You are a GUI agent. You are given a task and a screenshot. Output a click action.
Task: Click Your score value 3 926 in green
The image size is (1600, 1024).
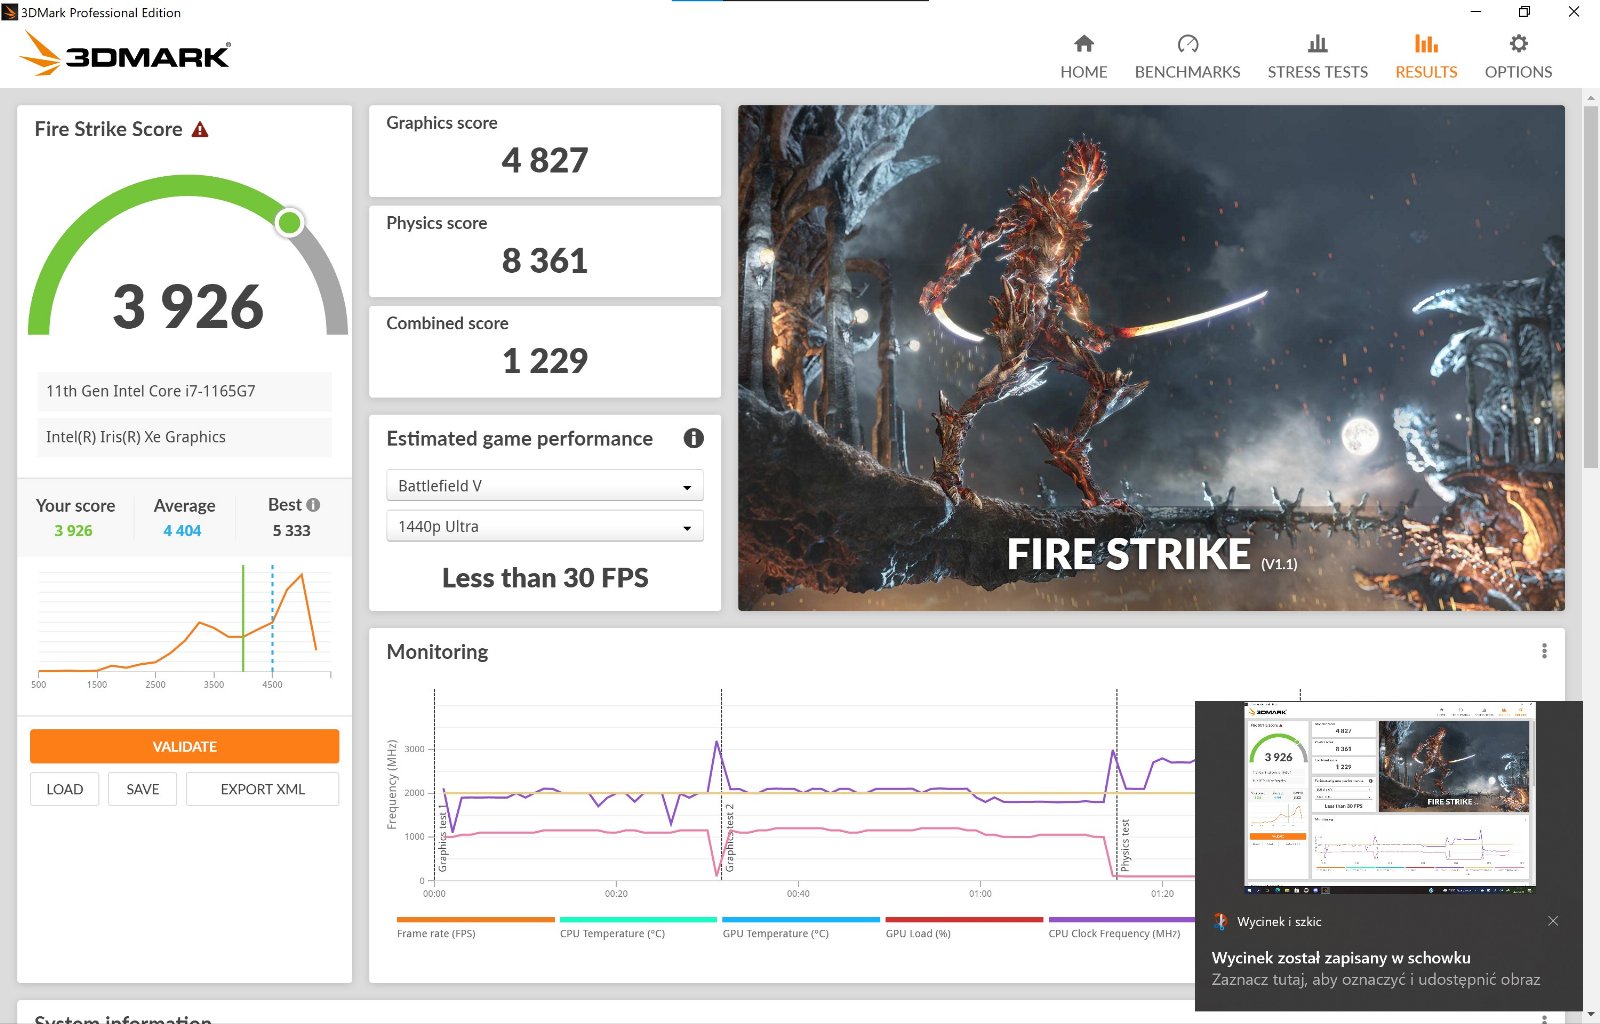(x=73, y=531)
